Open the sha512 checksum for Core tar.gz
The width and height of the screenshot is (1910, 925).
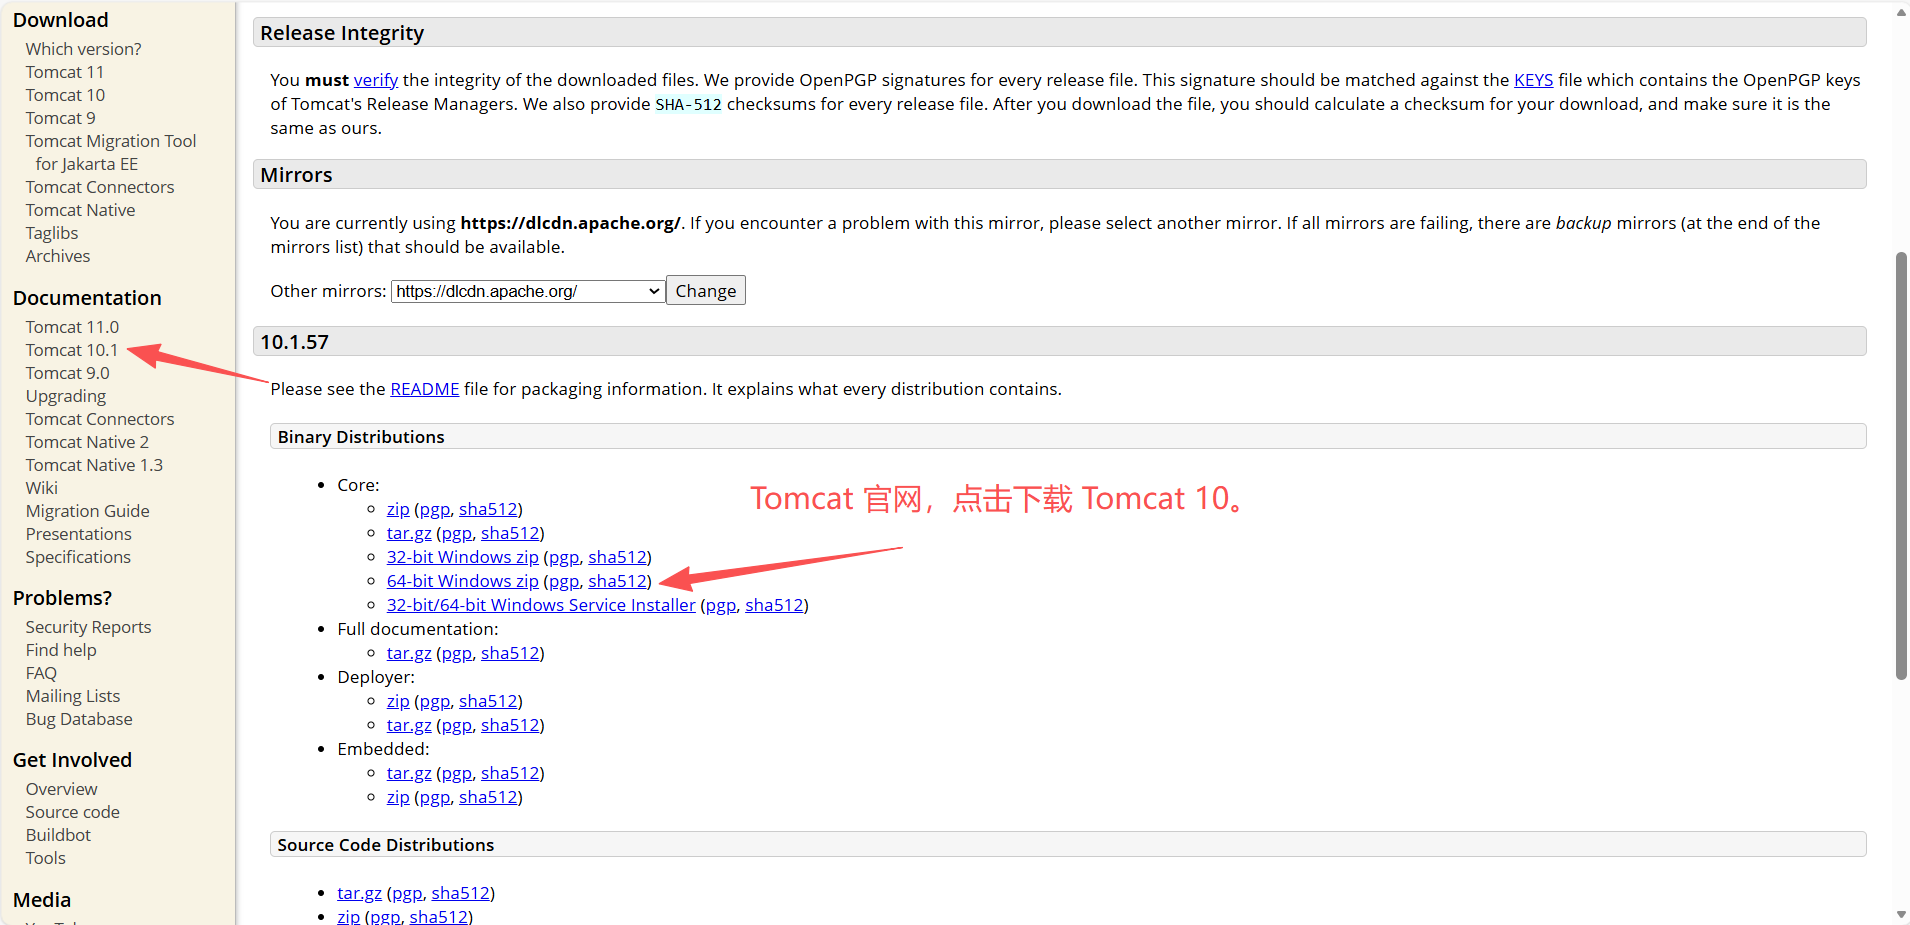coord(510,533)
